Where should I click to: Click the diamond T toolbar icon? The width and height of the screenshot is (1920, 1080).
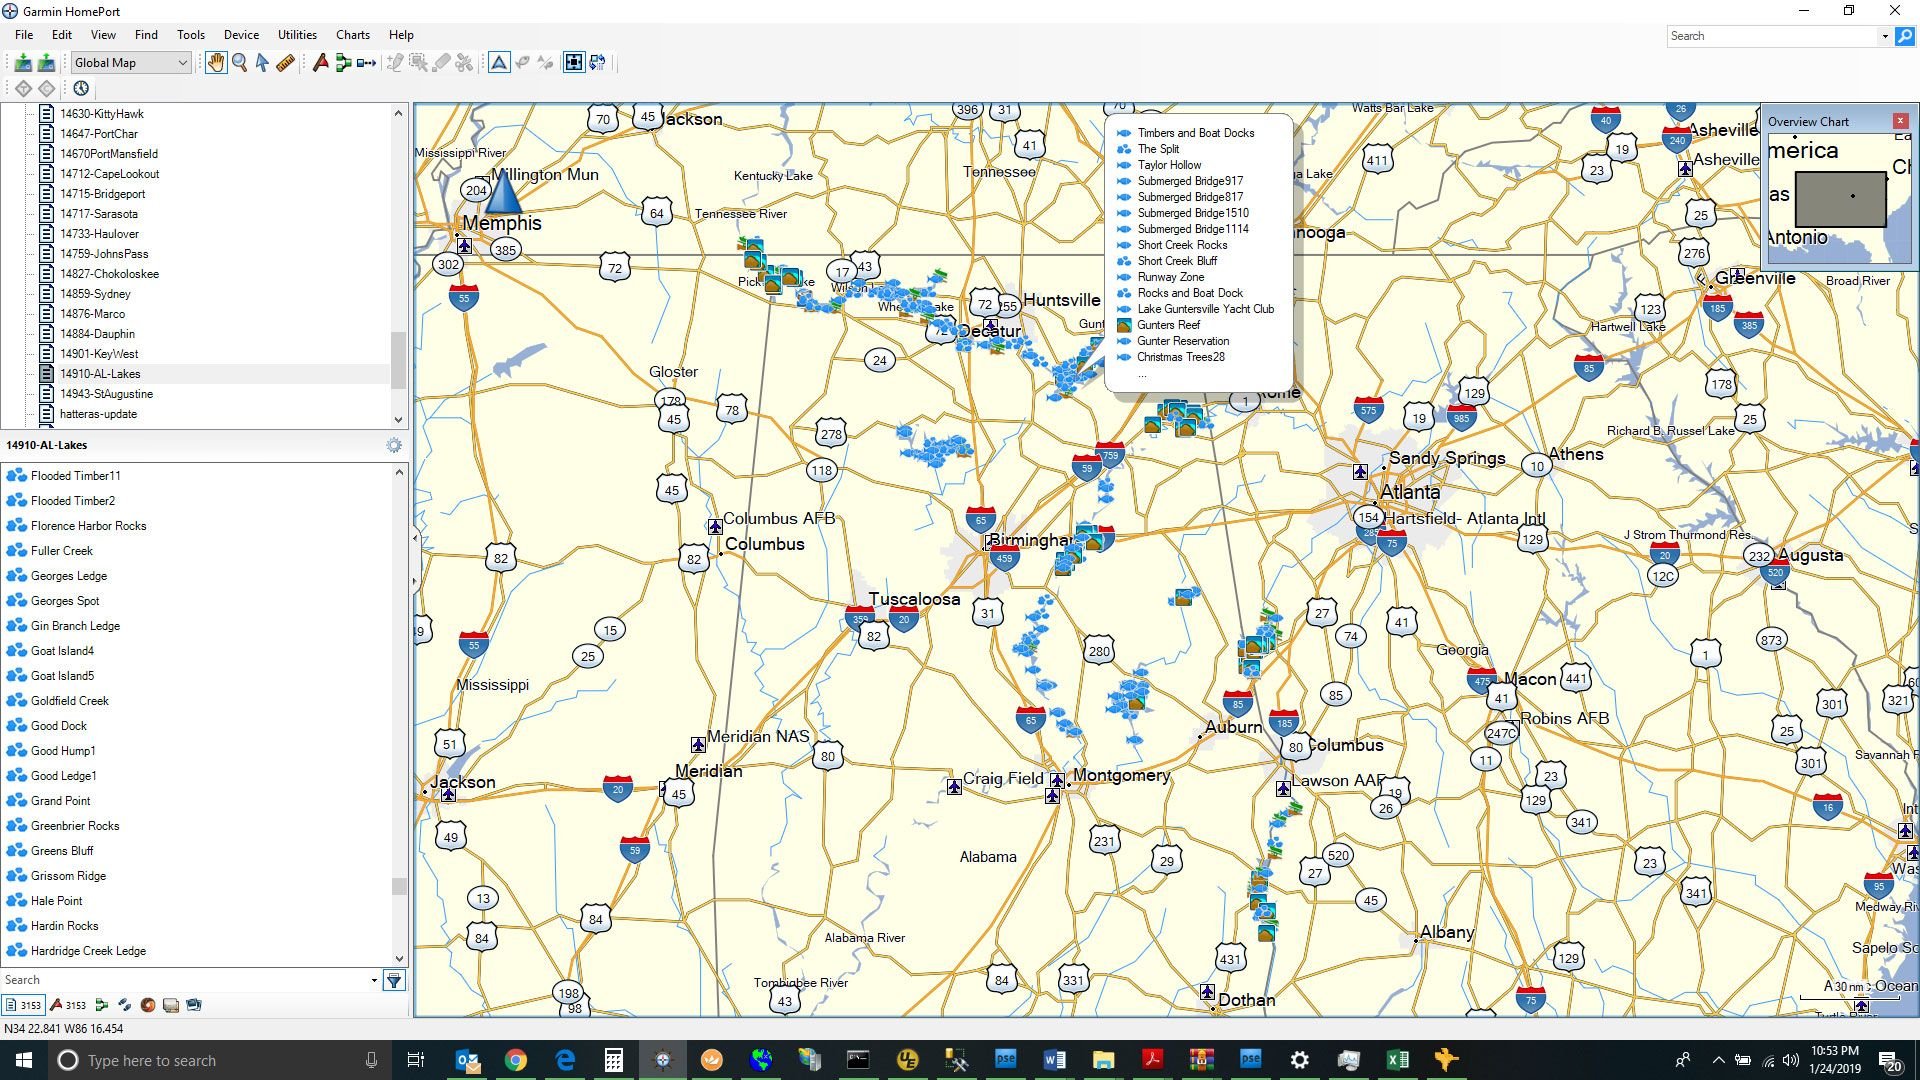click(x=23, y=88)
